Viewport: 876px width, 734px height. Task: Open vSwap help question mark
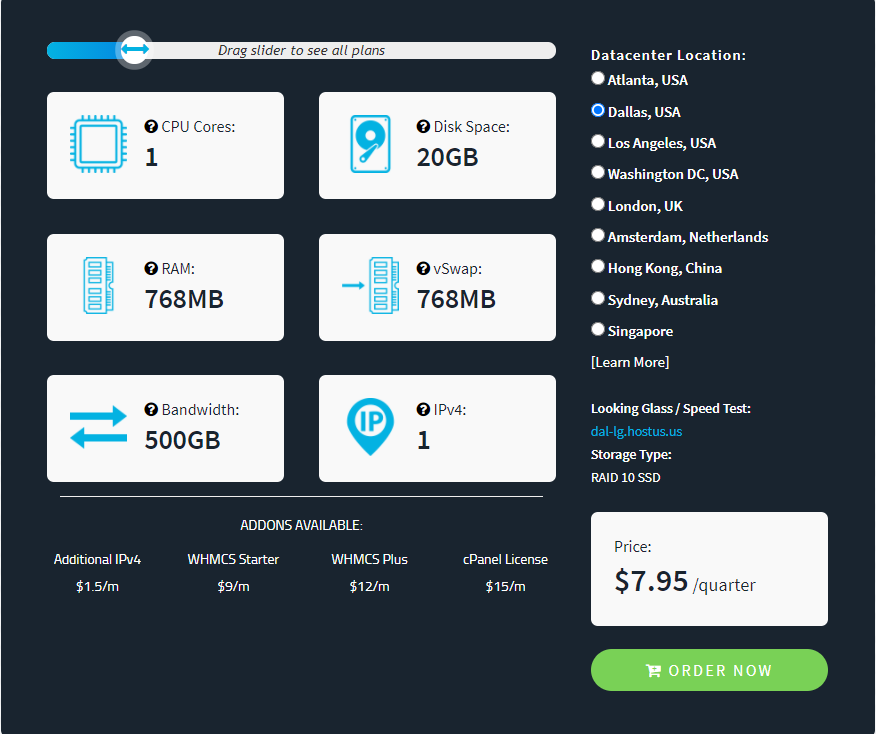423,268
